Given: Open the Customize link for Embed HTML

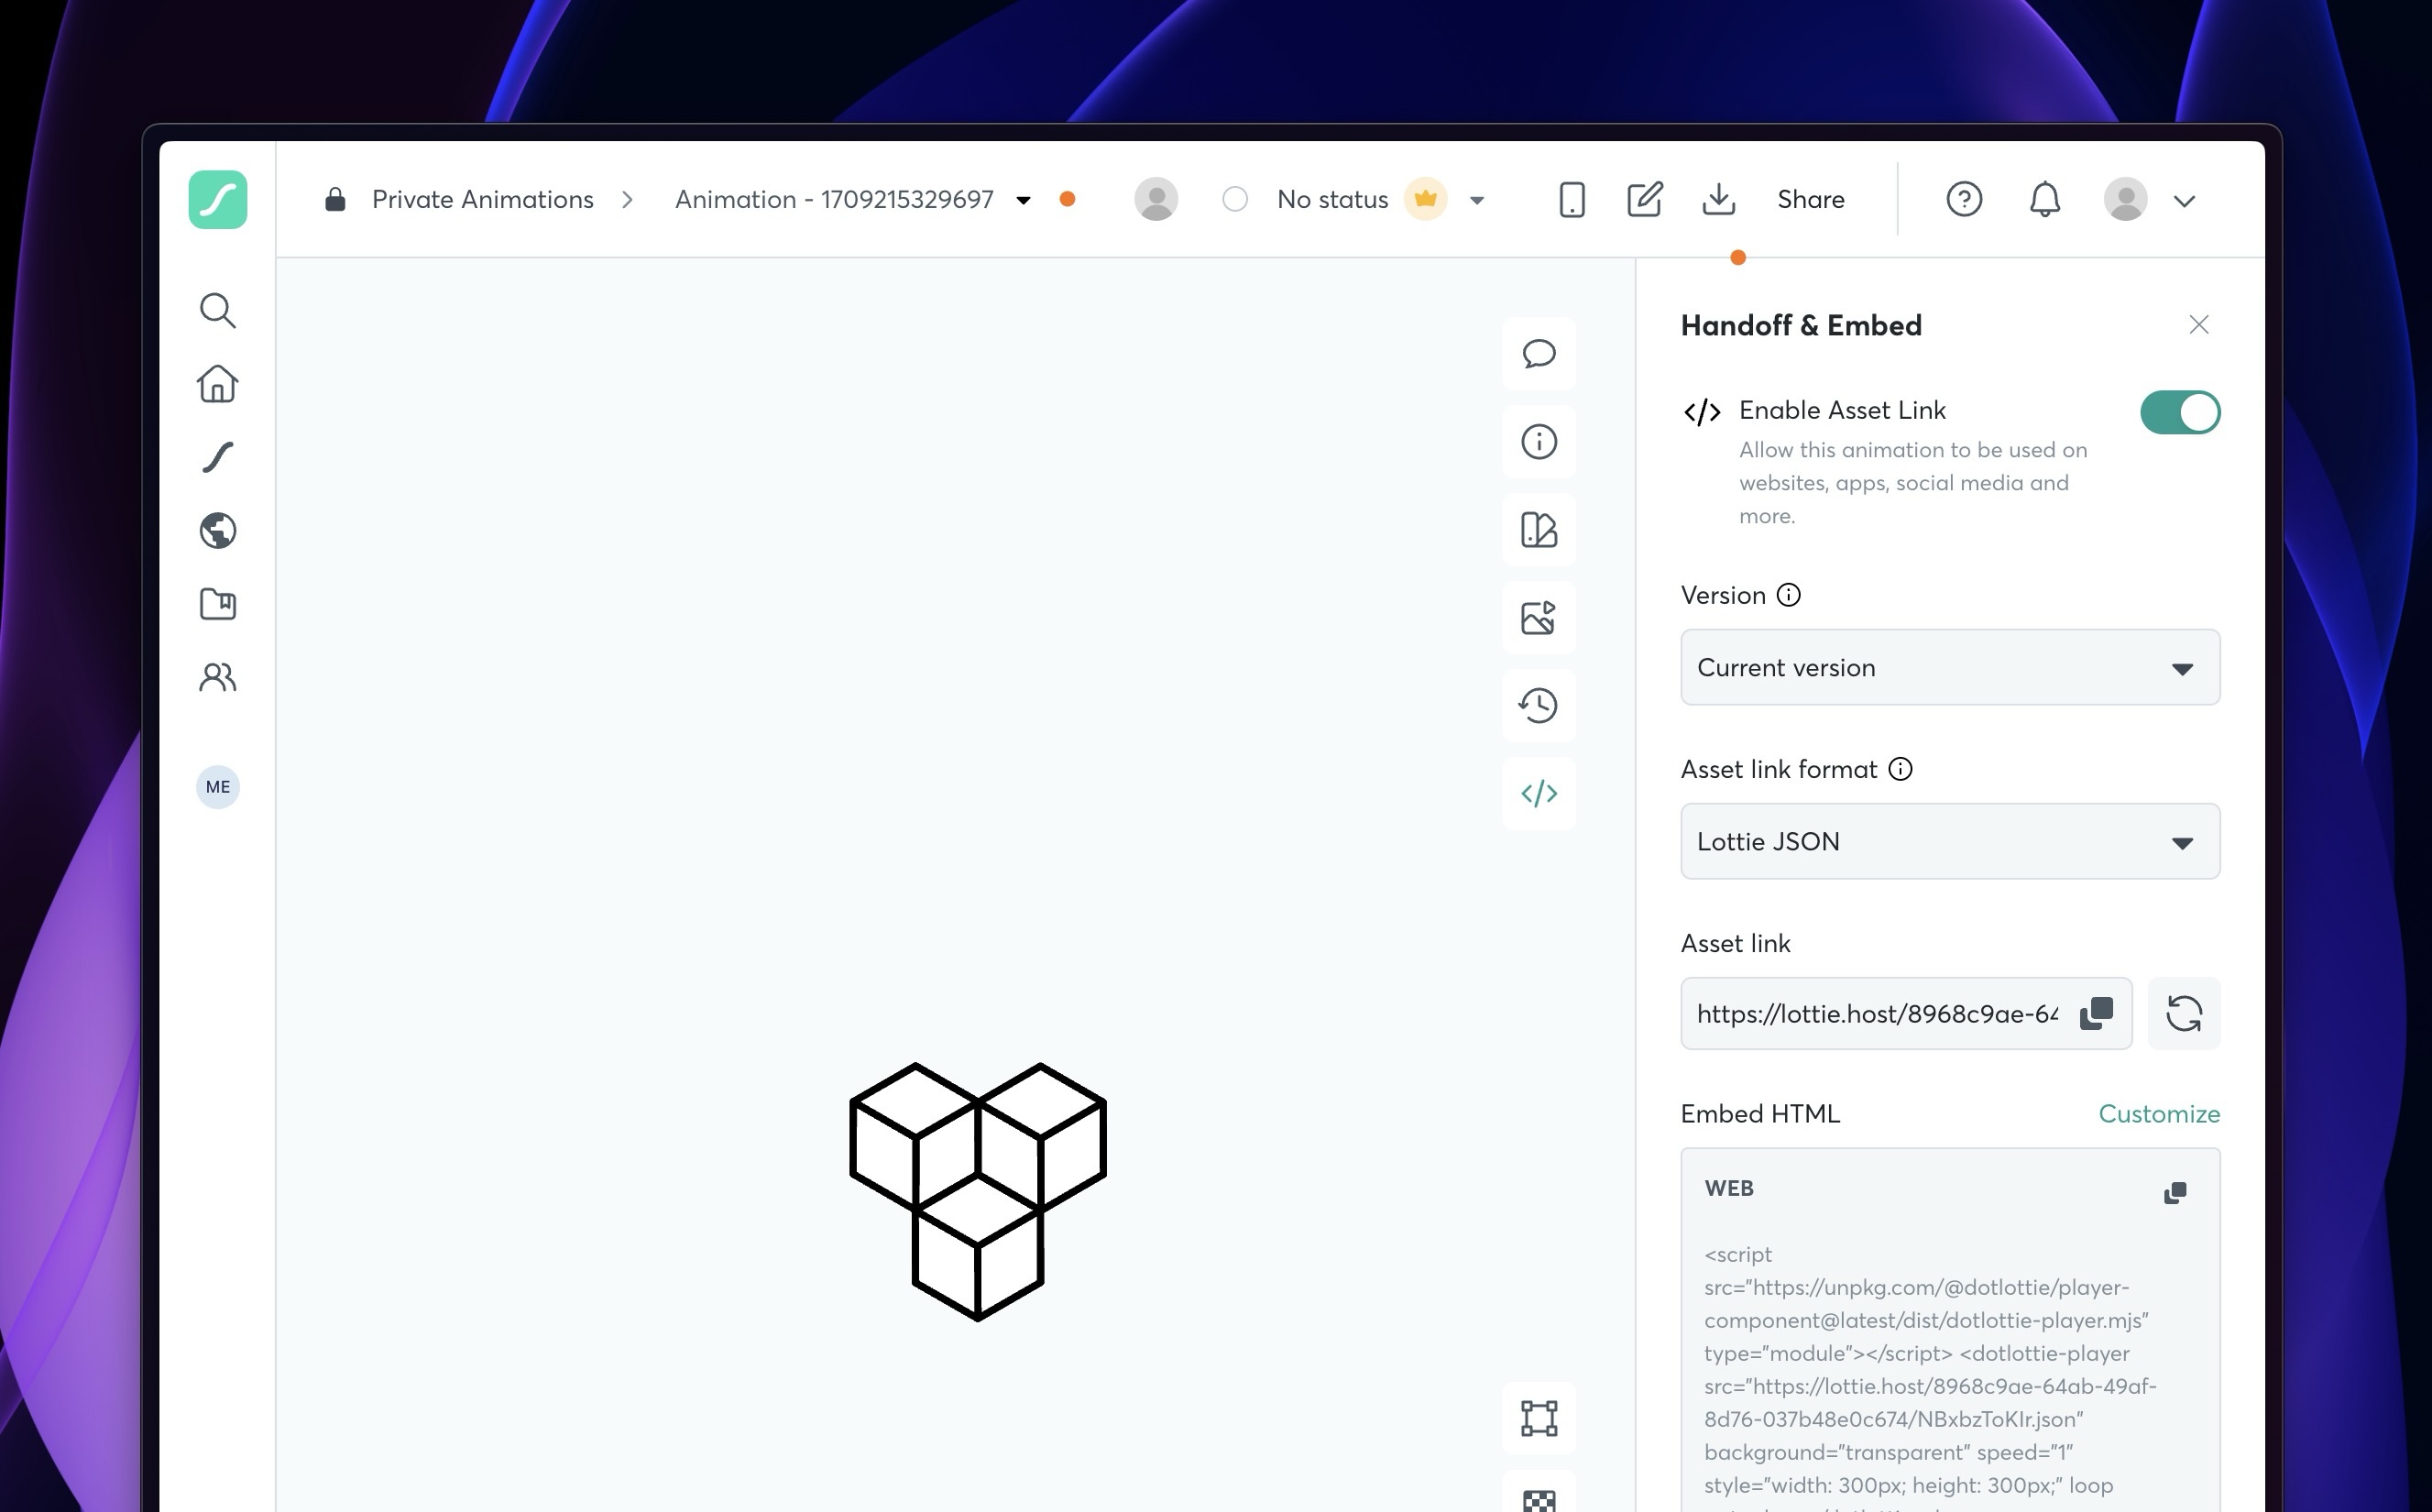Looking at the screenshot, I should [x=2159, y=1113].
